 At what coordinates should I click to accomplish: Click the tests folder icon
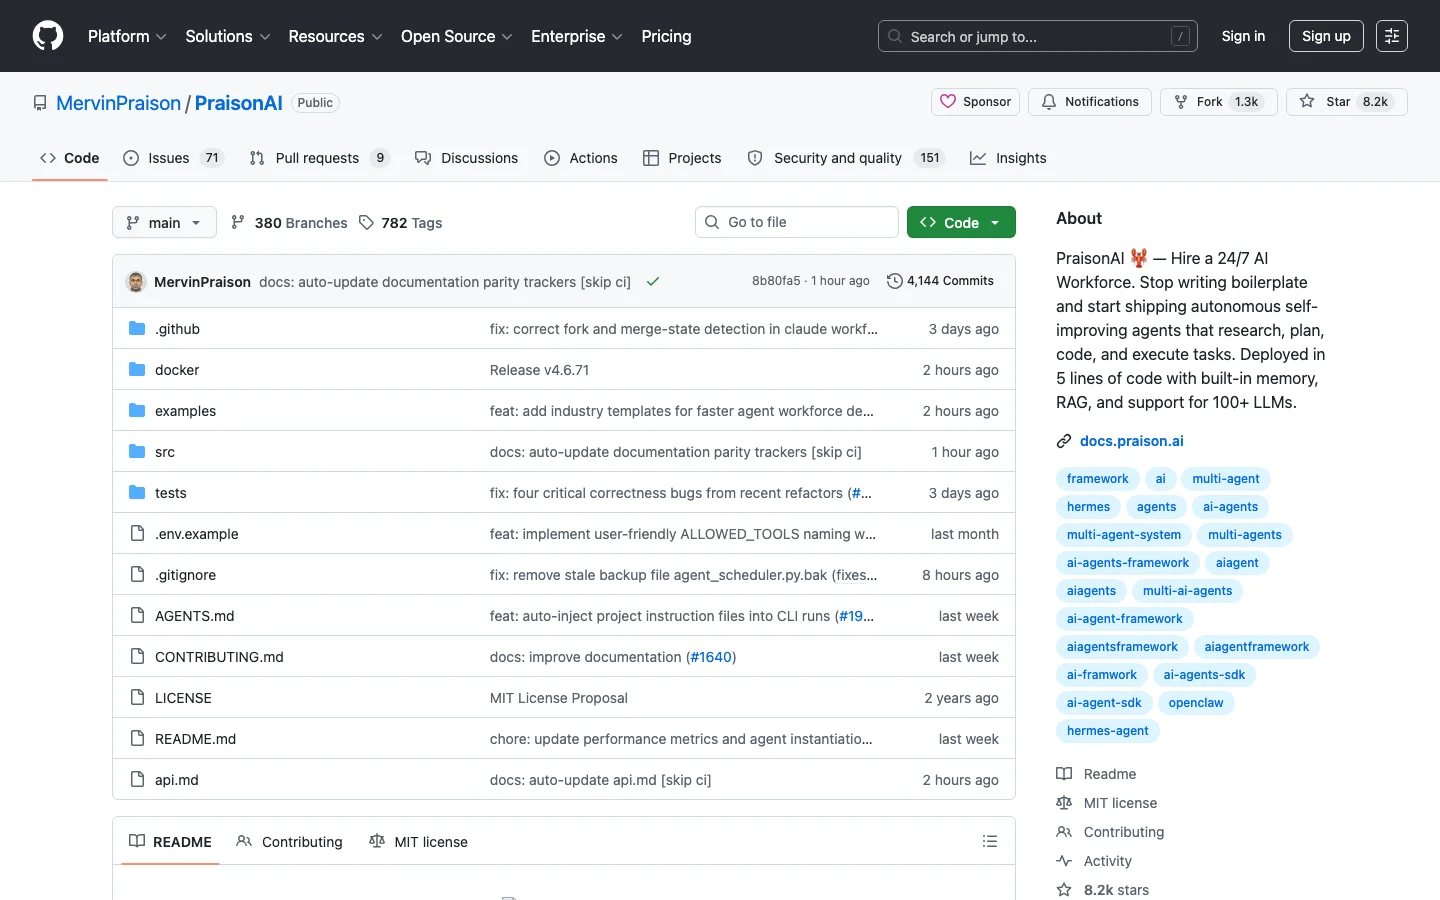click(137, 493)
